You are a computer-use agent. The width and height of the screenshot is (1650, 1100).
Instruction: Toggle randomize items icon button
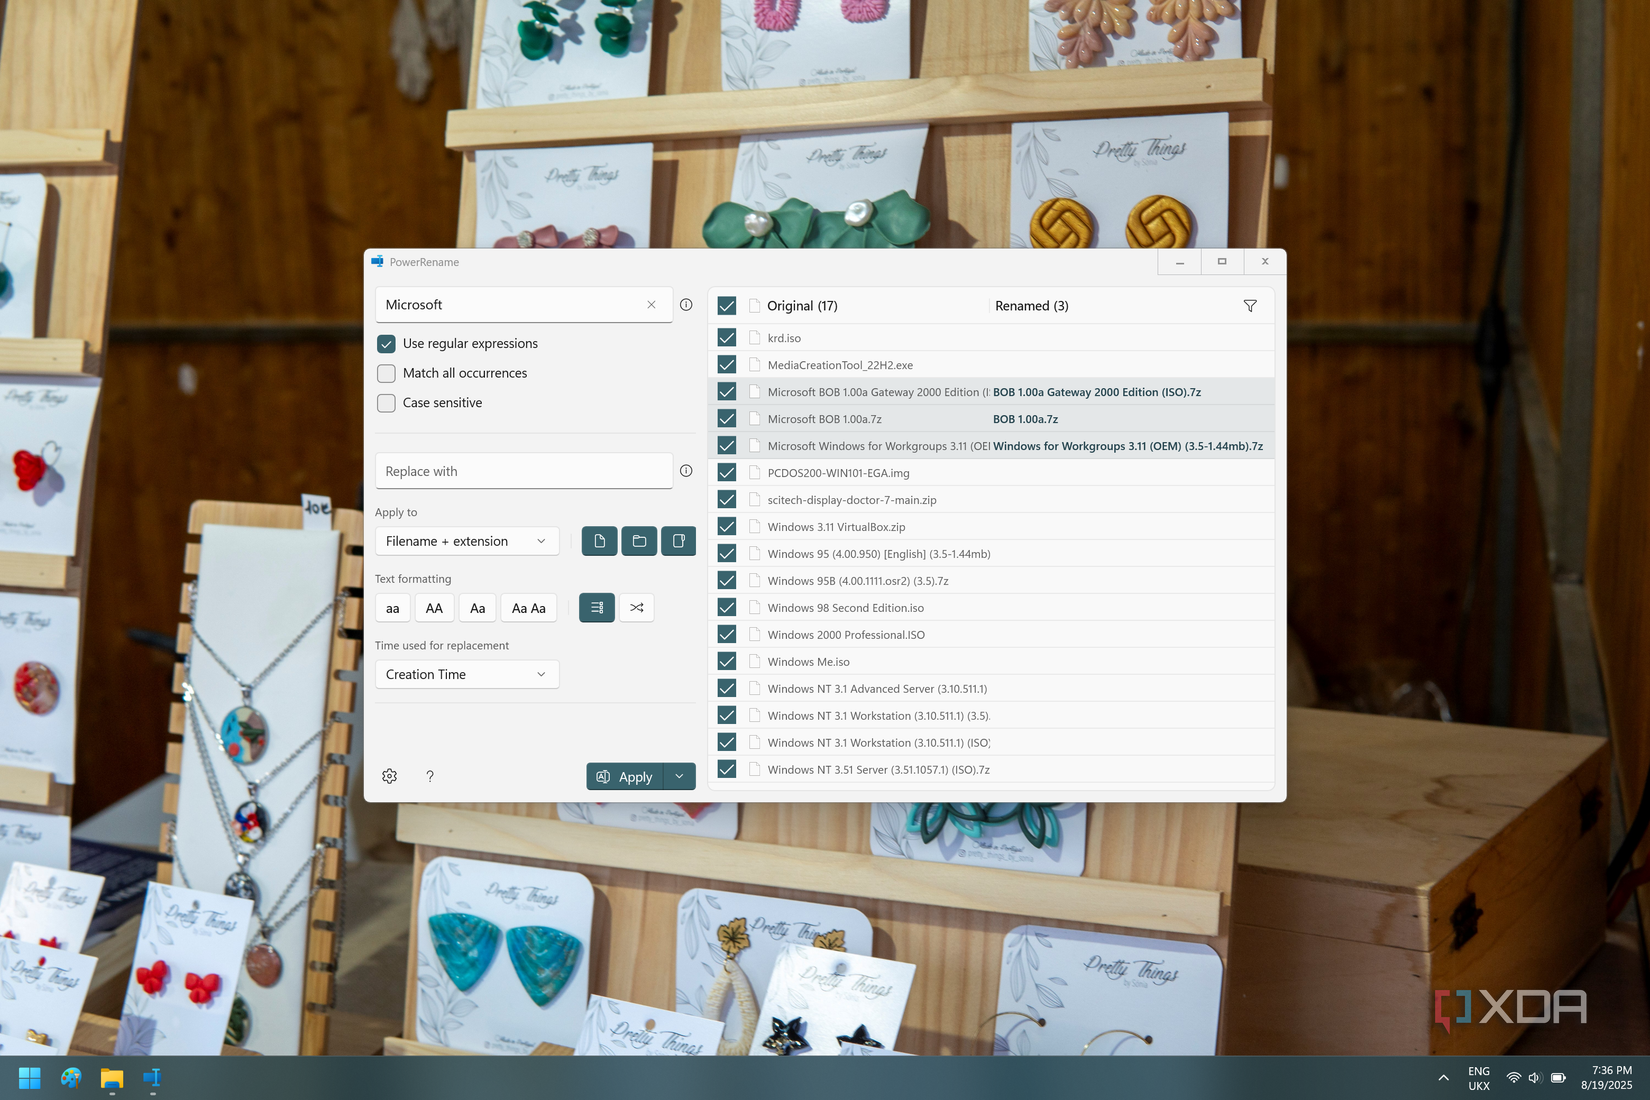click(637, 608)
